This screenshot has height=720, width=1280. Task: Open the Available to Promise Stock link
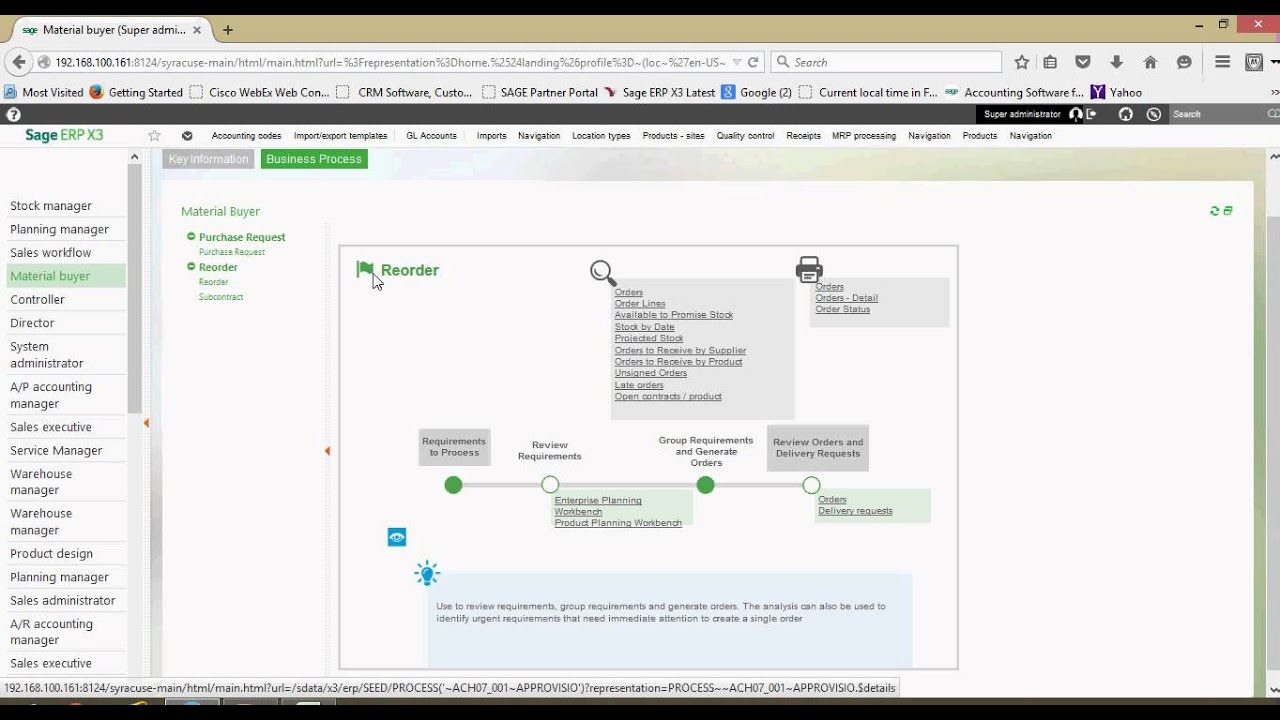[674, 315]
